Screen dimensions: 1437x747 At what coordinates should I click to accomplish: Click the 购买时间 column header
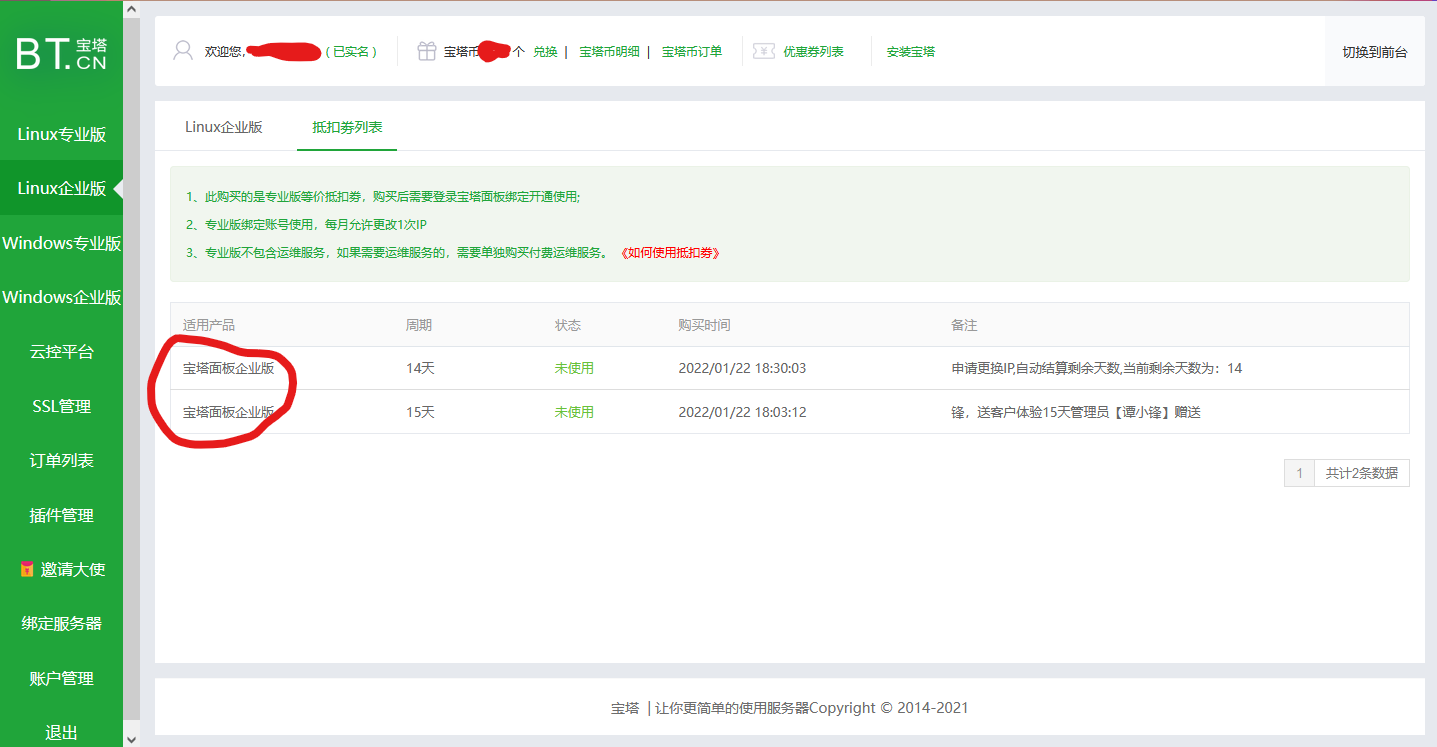[x=704, y=325]
